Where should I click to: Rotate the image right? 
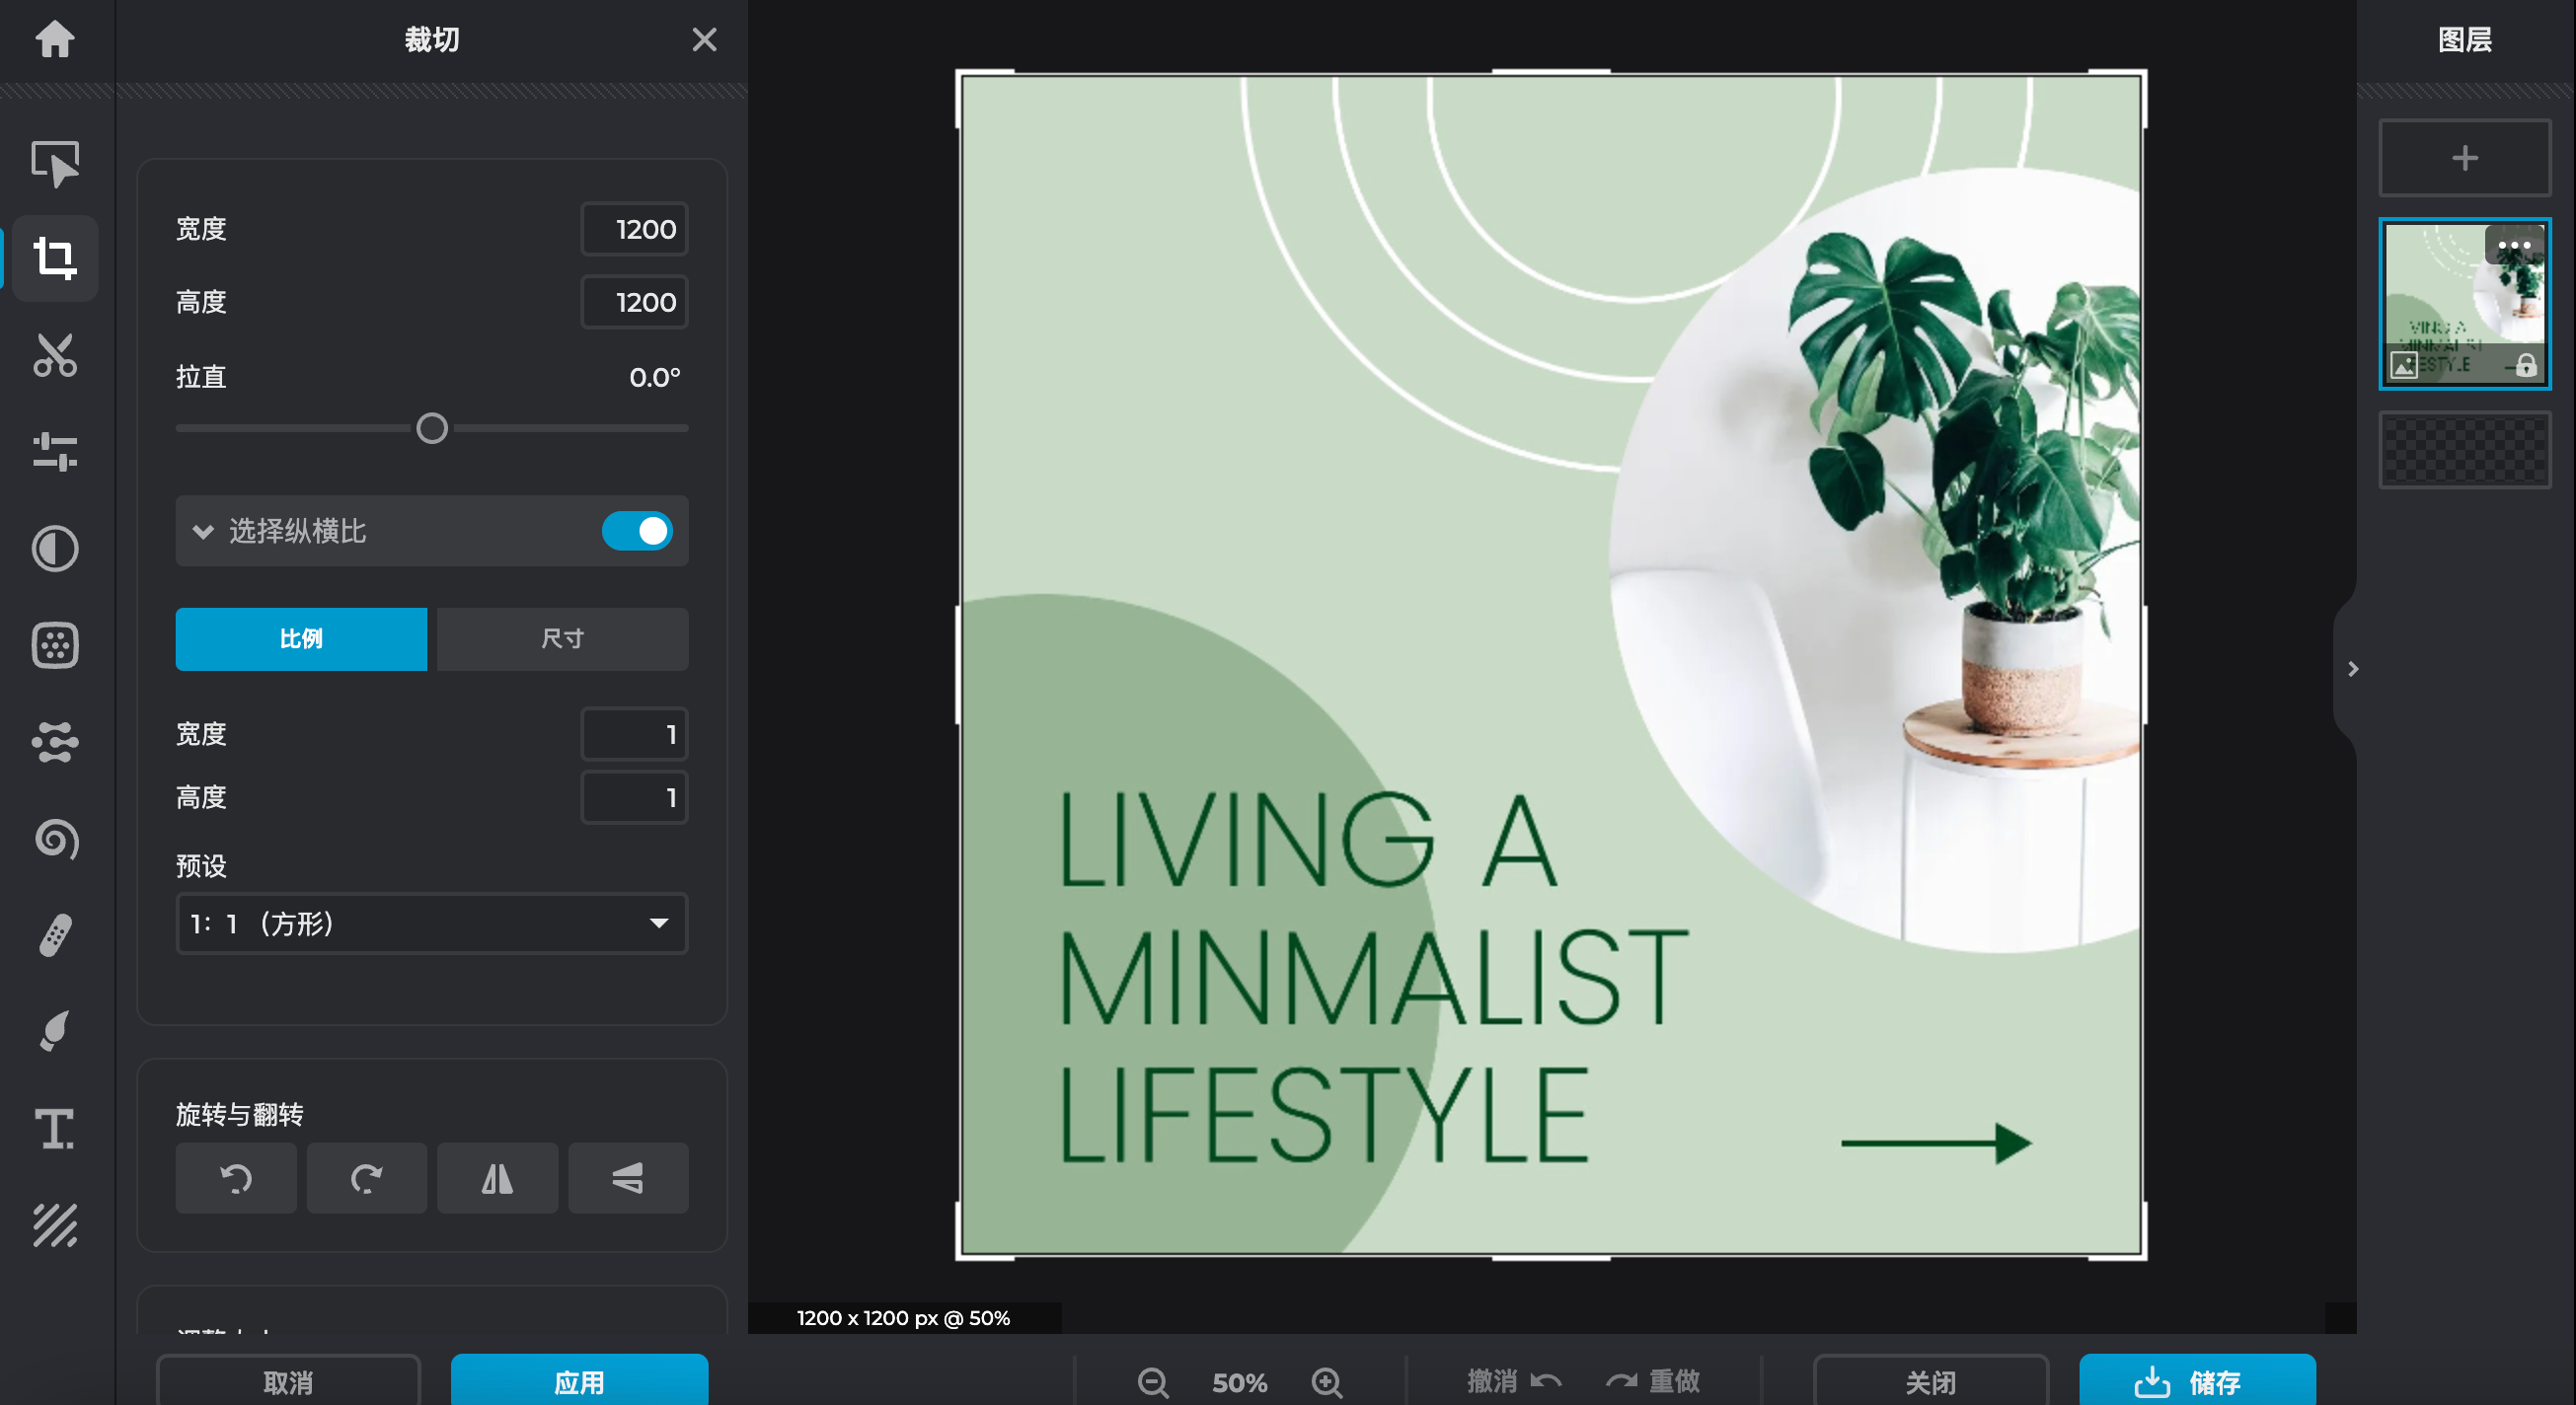[x=367, y=1178]
